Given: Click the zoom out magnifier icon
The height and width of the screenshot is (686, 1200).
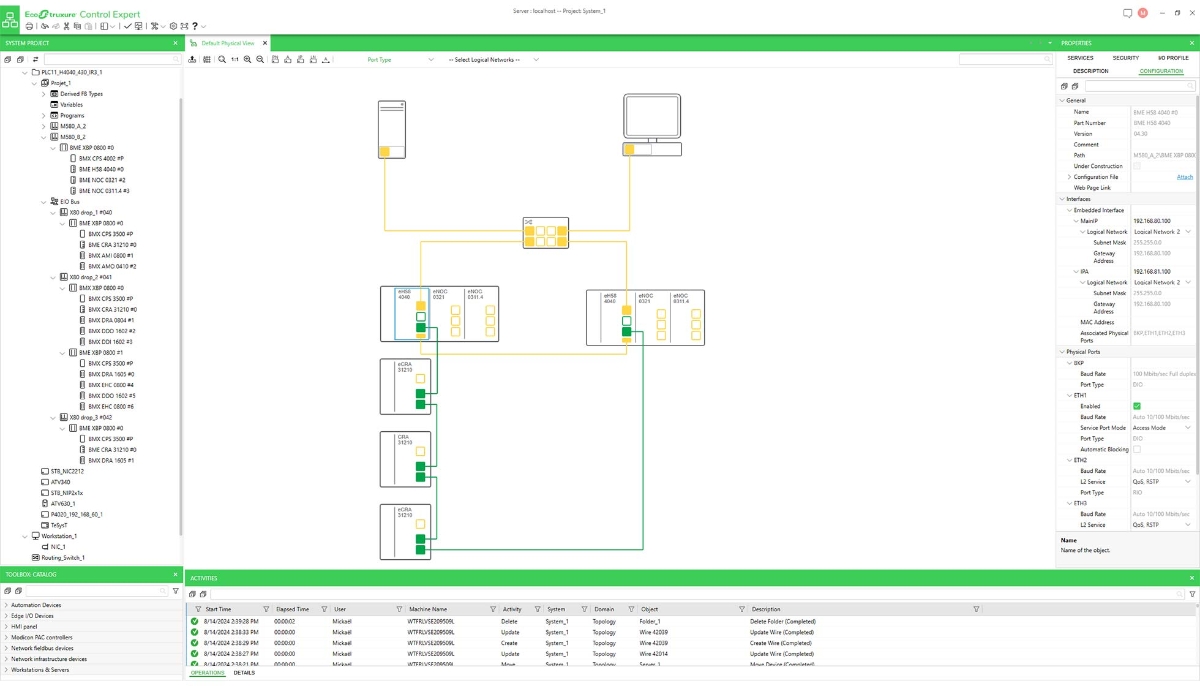Looking at the screenshot, I should click(x=260, y=60).
